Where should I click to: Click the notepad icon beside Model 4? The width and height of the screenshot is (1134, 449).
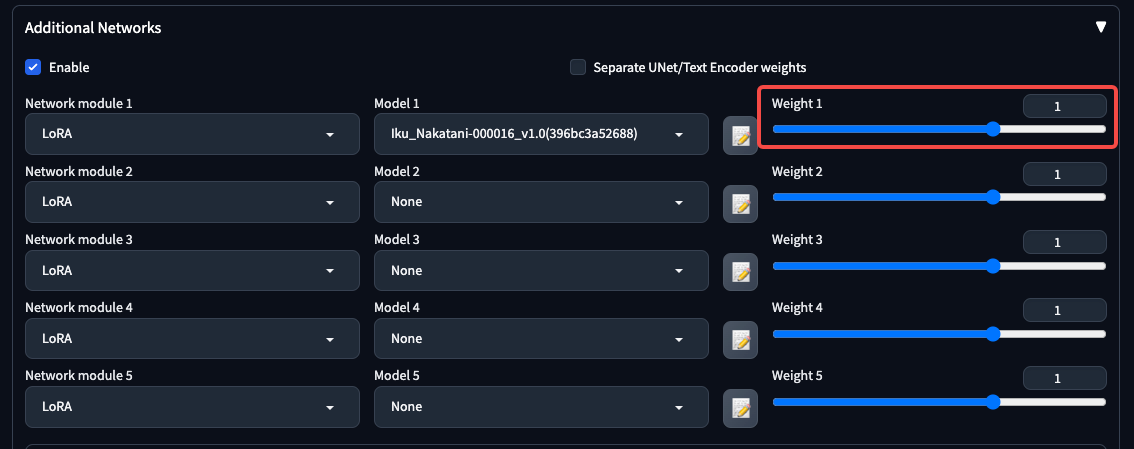tap(740, 339)
